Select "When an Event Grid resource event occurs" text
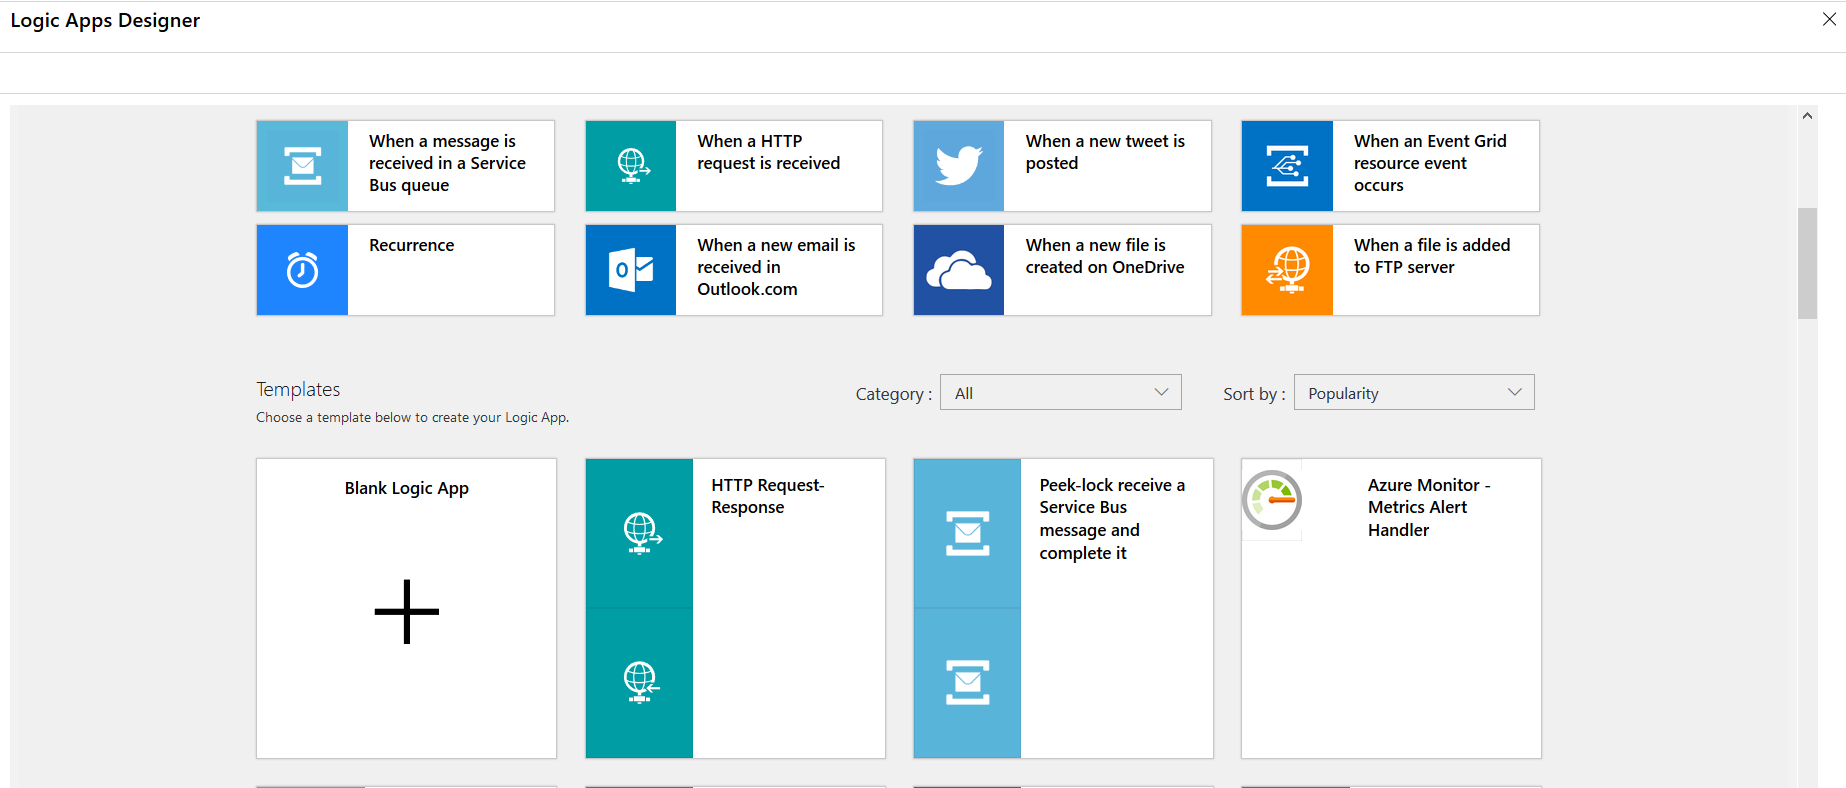This screenshot has width=1846, height=788. coord(1430,163)
